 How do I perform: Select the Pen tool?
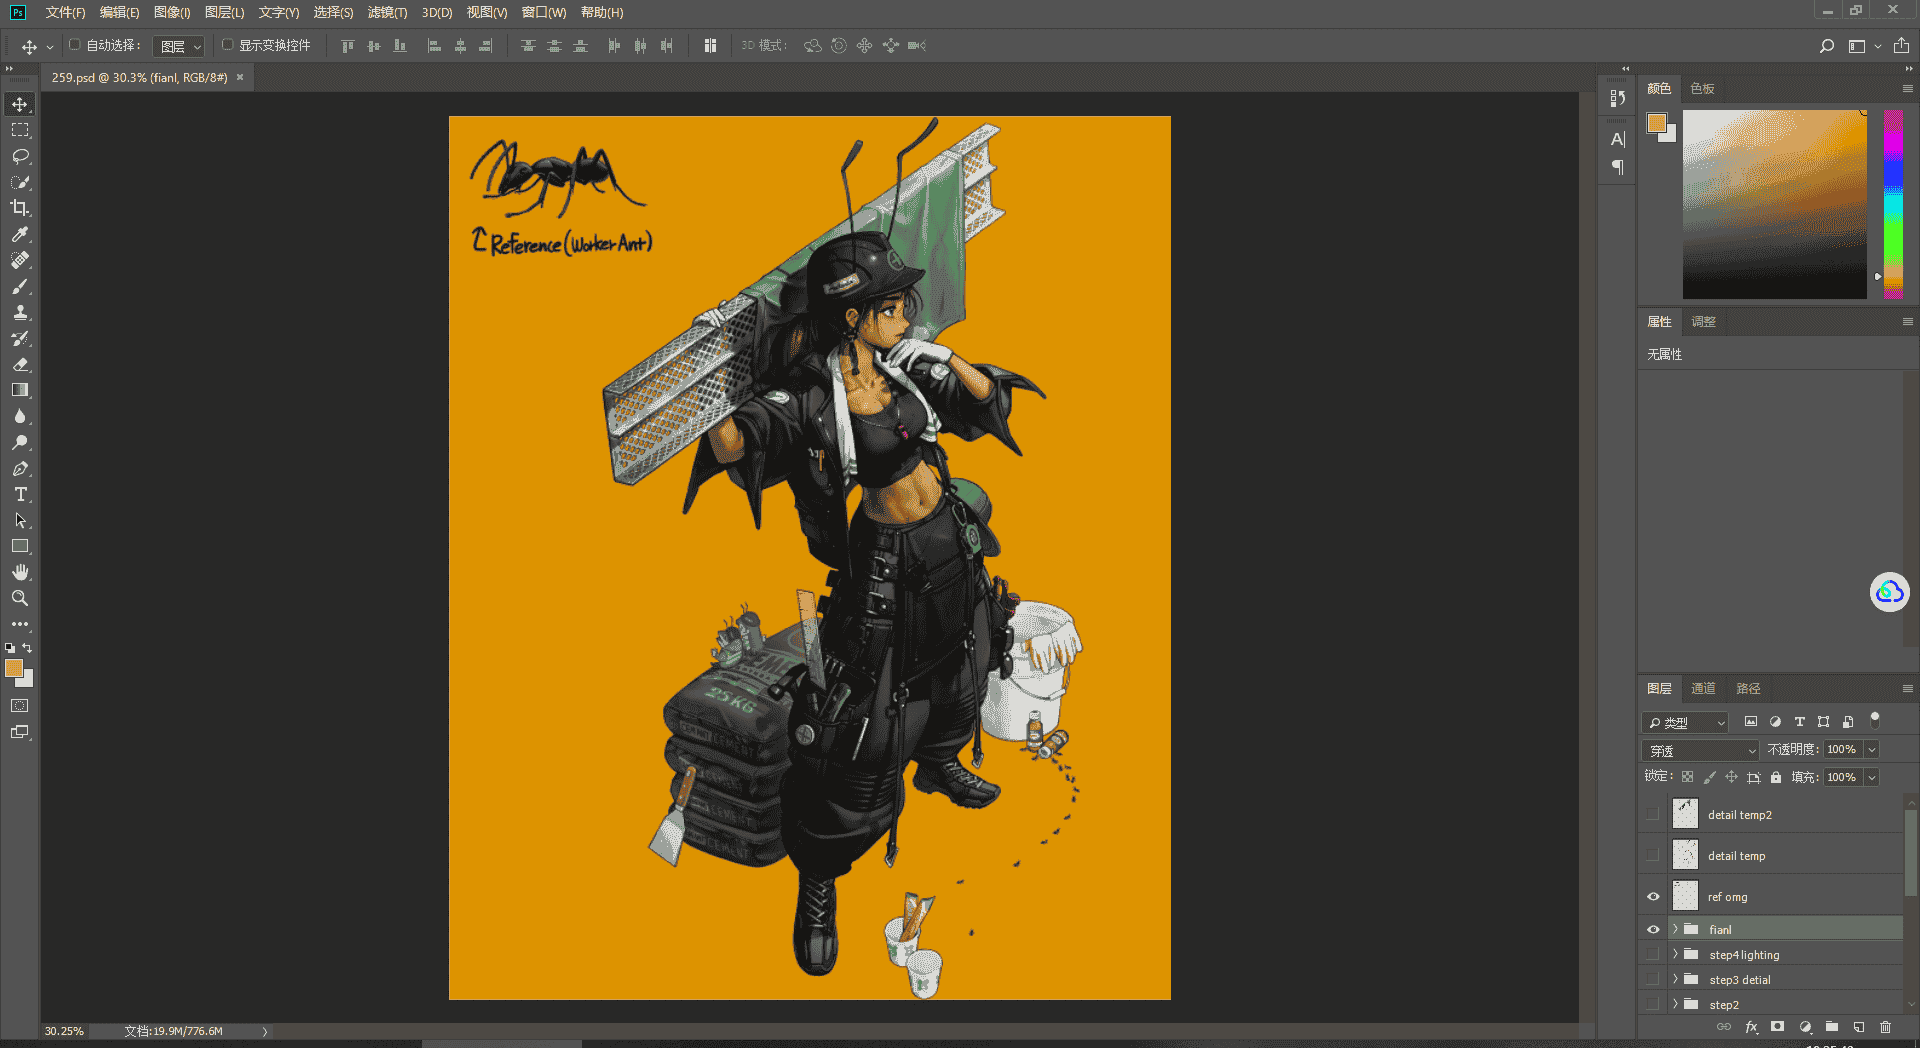click(20, 468)
